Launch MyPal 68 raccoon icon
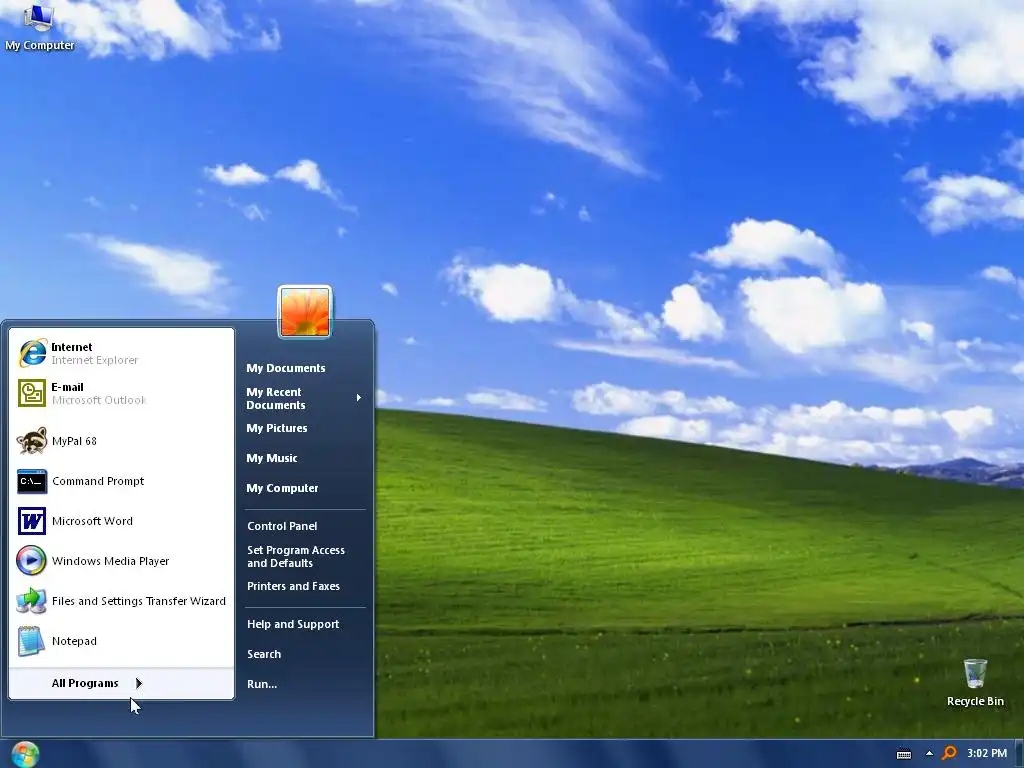 tap(32, 441)
